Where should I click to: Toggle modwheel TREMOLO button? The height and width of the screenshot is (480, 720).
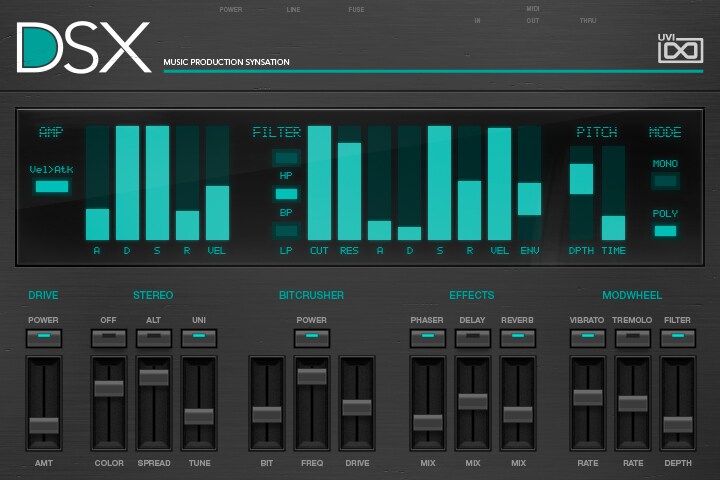point(633,339)
